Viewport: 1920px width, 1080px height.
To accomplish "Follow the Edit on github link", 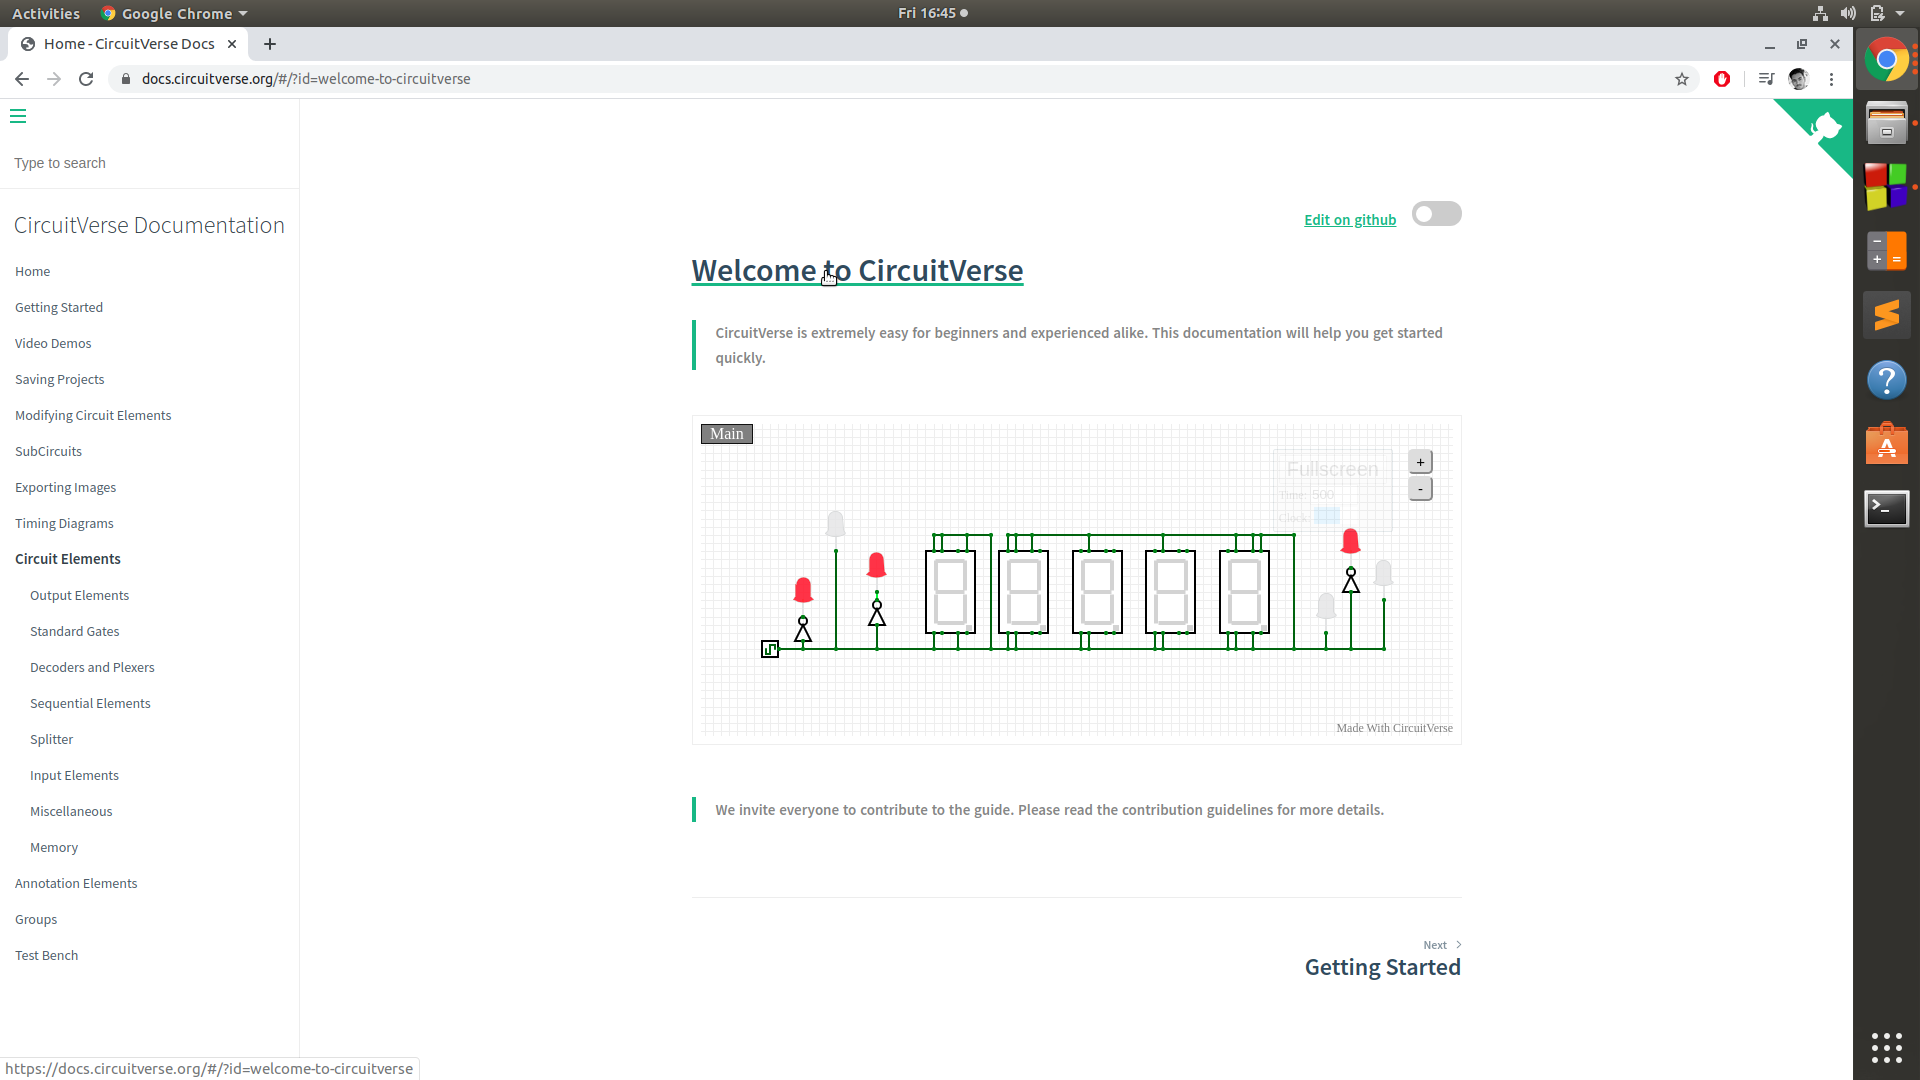I will (x=1349, y=220).
